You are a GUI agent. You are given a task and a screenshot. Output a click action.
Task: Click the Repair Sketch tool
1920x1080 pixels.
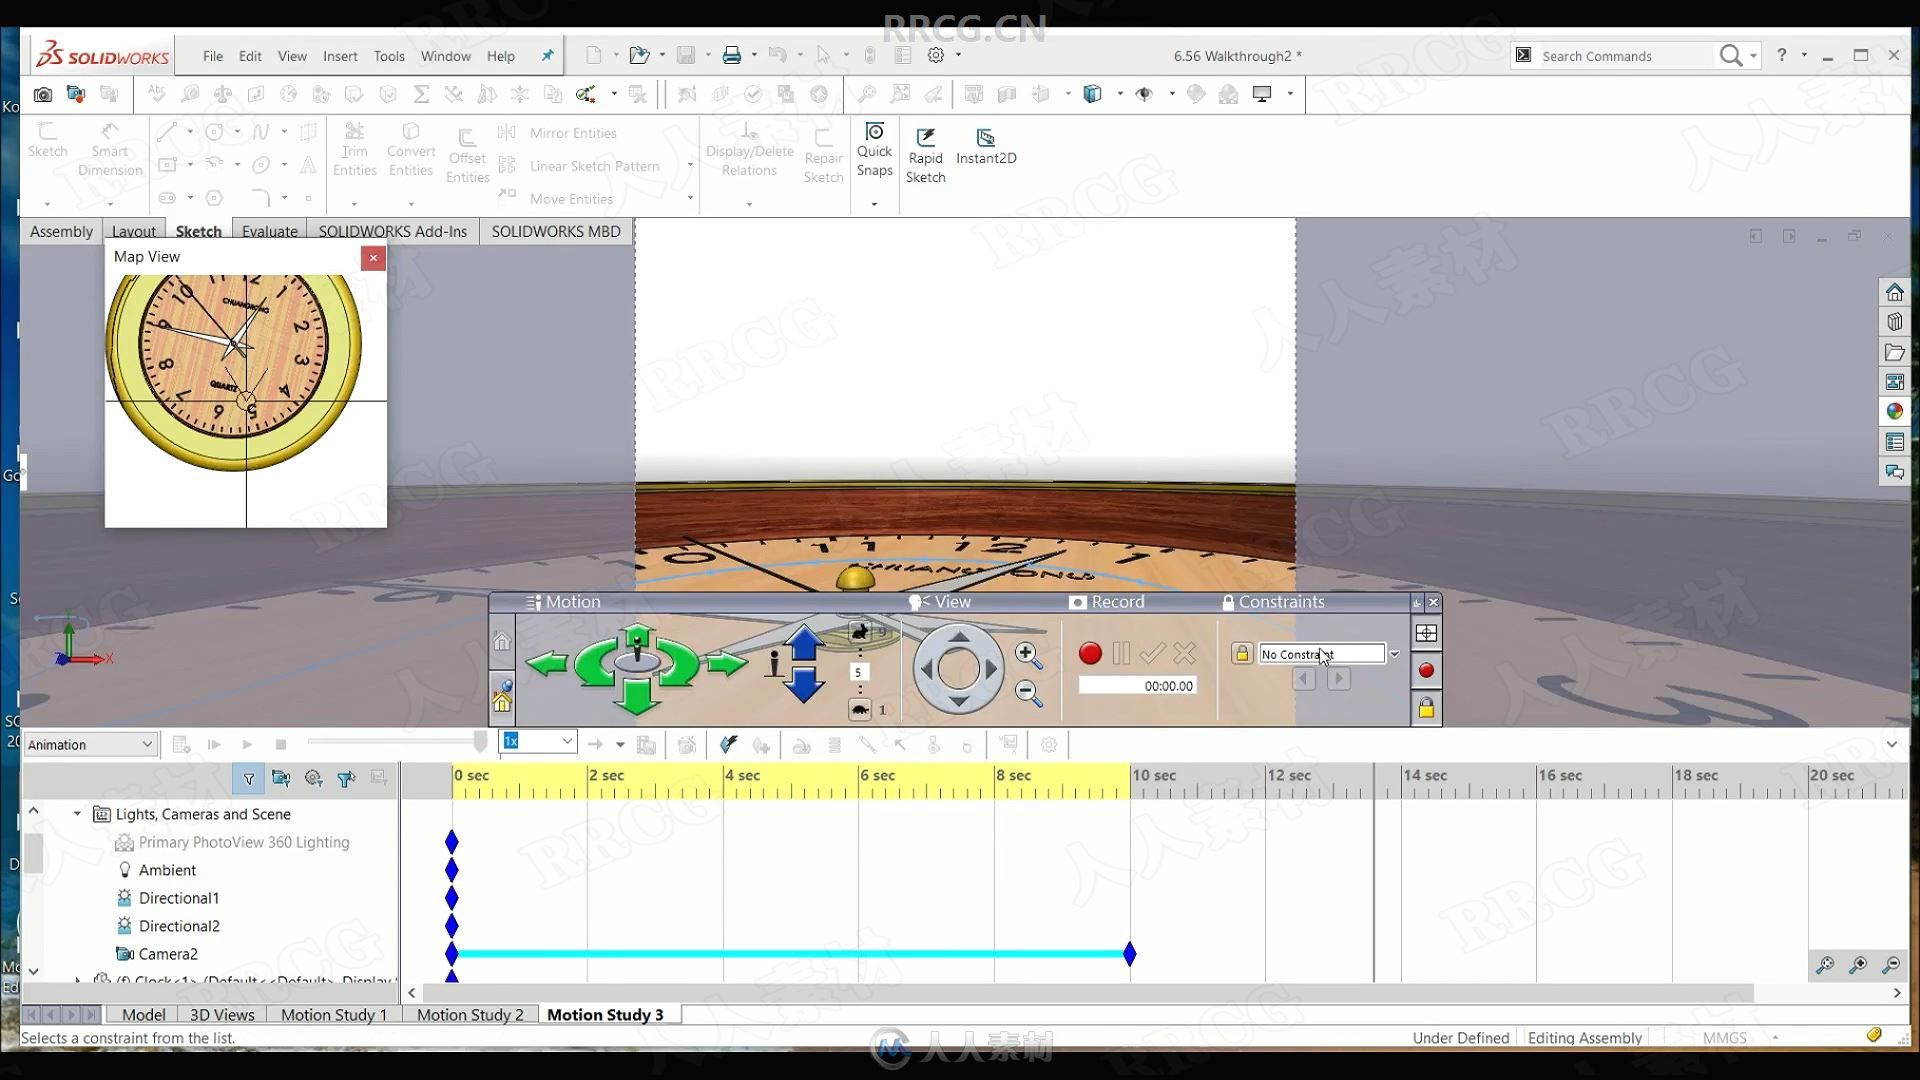(x=822, y=152)
